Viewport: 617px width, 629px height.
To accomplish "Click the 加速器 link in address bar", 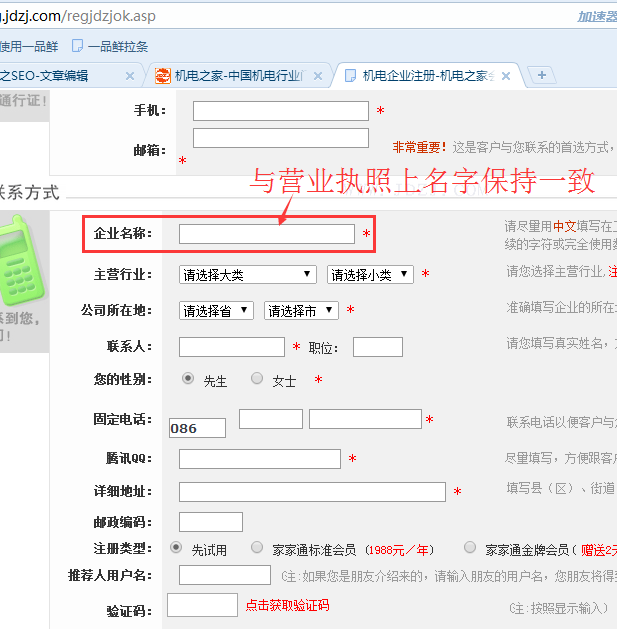I will 596,16.
